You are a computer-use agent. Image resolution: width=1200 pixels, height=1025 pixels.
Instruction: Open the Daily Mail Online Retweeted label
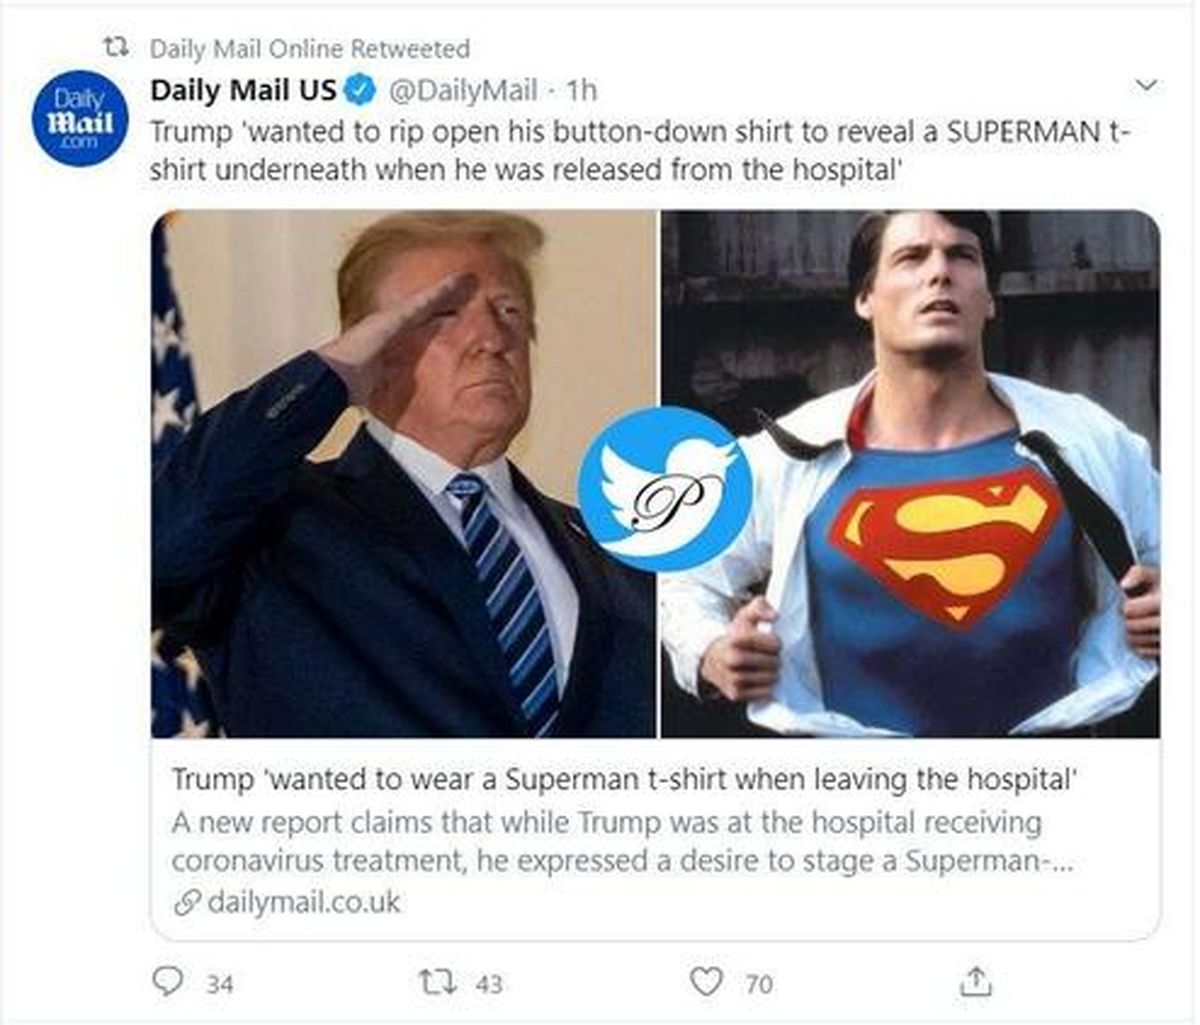tap(309, 48)
